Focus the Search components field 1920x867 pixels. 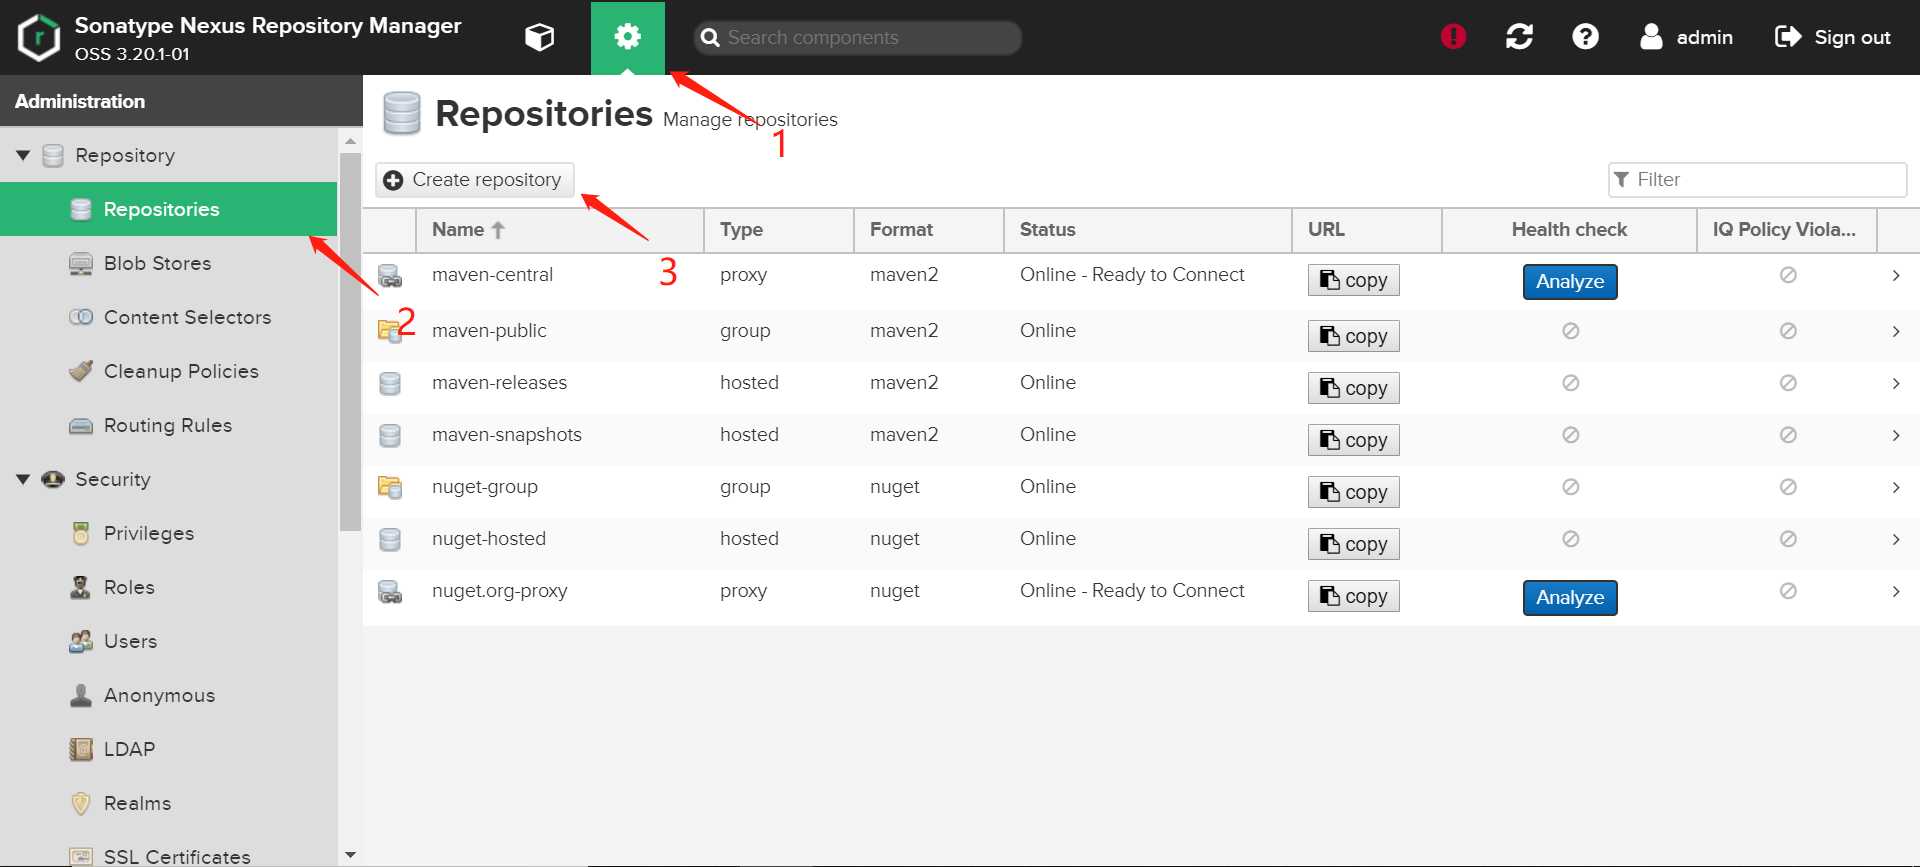[857, 37]
